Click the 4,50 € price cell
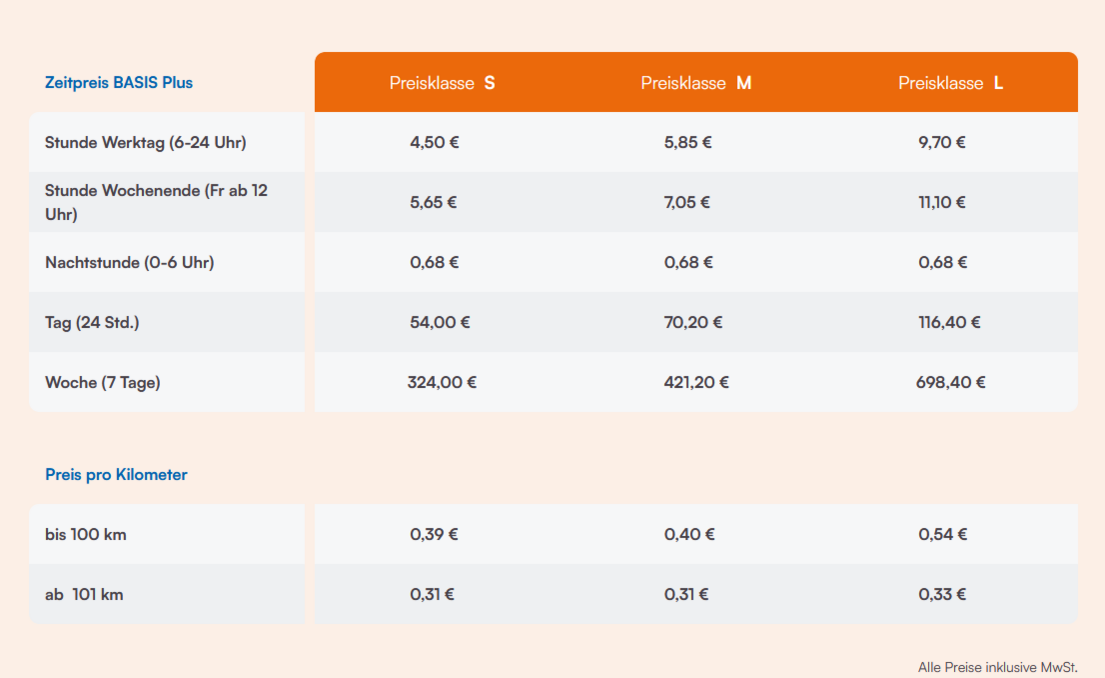Viewport: 1105px width, 678px height. point(434,142)
